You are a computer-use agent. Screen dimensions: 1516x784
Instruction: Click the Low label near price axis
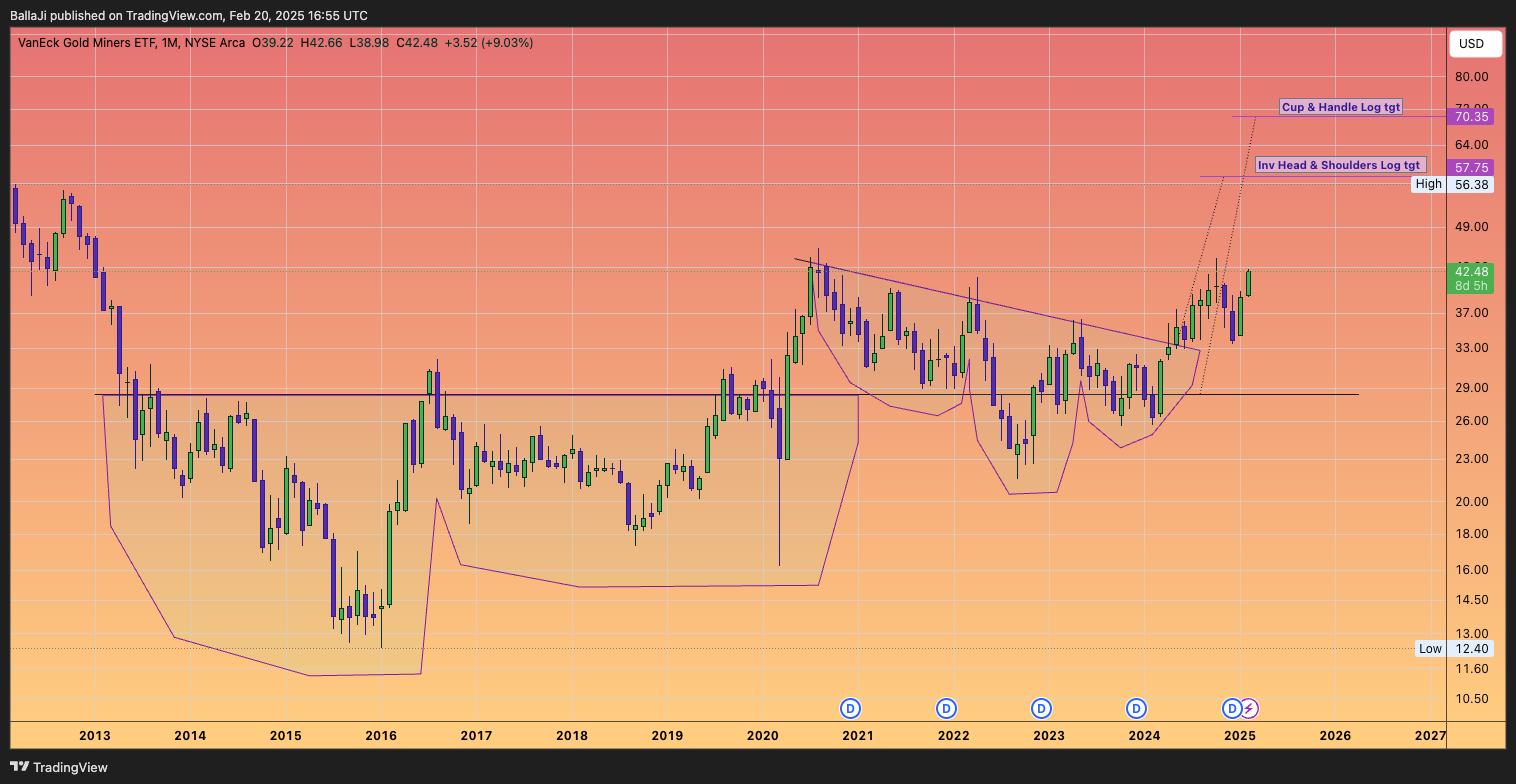coord(1430,649)
